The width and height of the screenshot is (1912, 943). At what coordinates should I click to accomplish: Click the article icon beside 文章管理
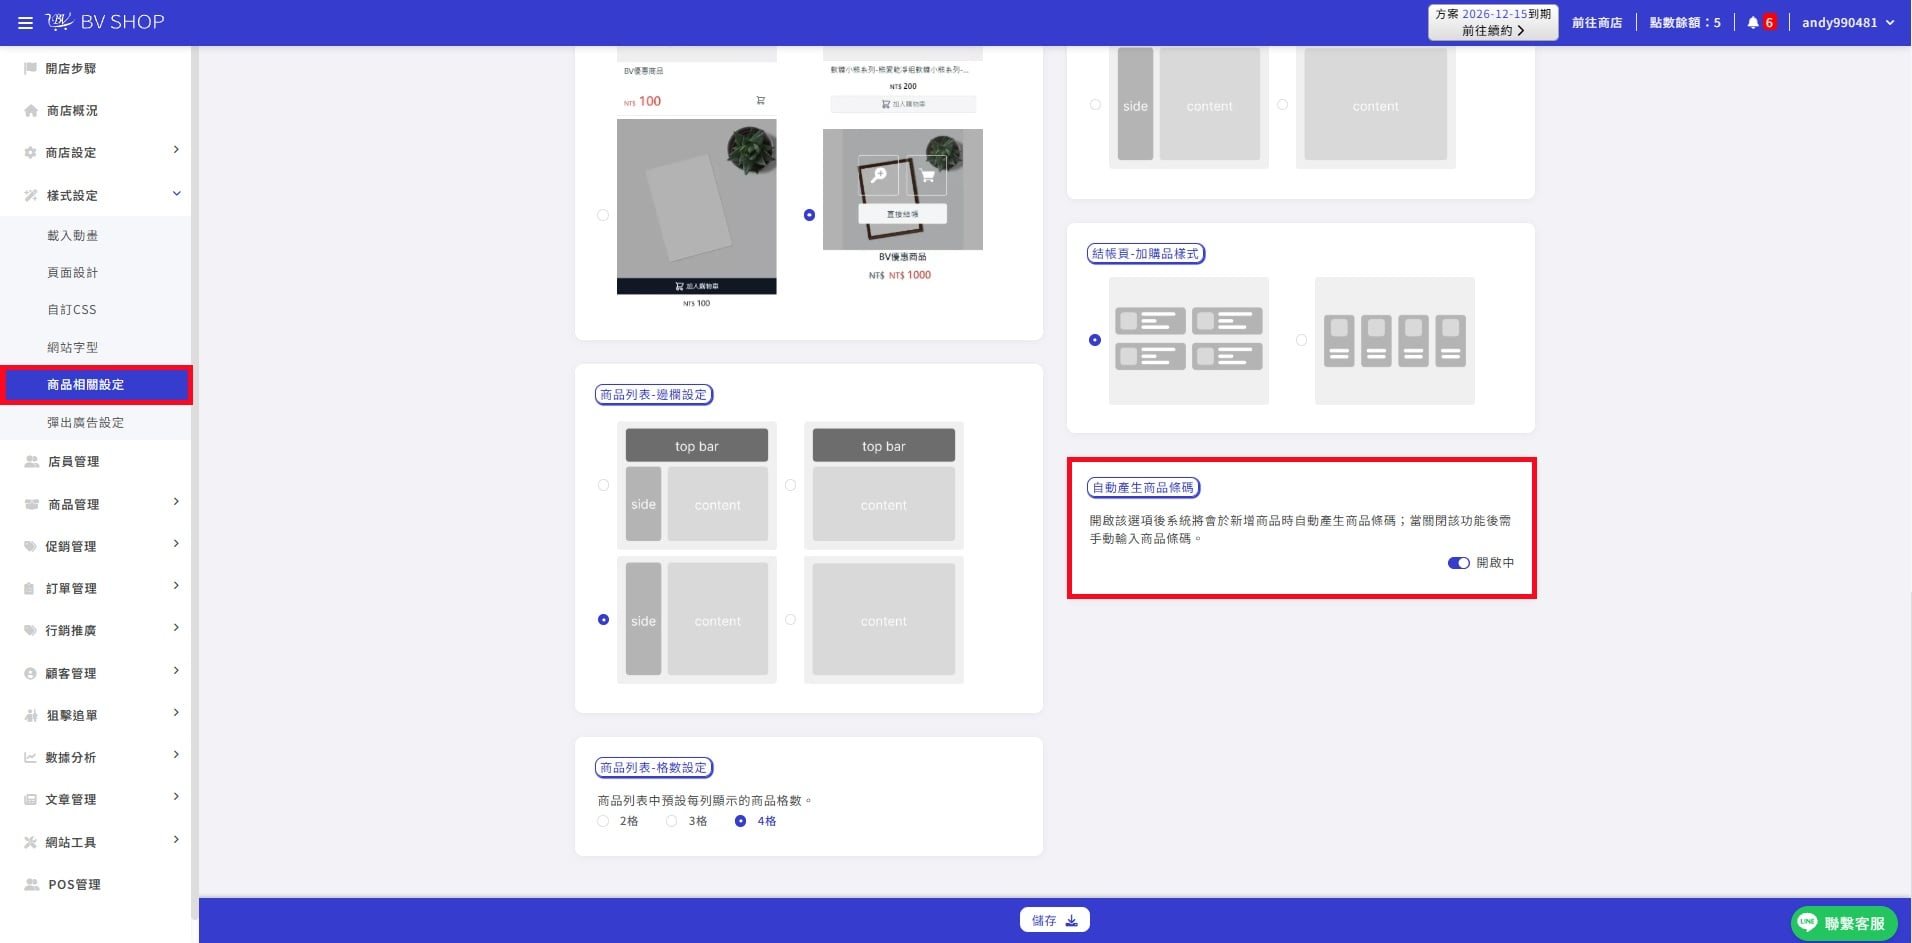[30, 800]
